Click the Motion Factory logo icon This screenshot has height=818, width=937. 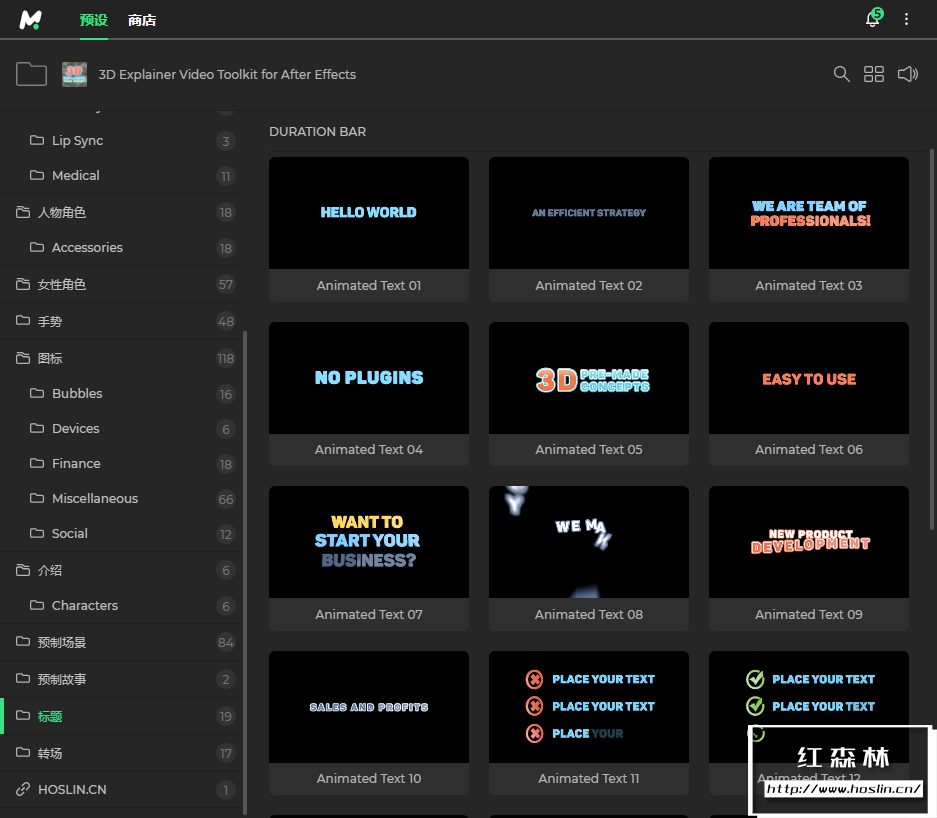point(30,19)
